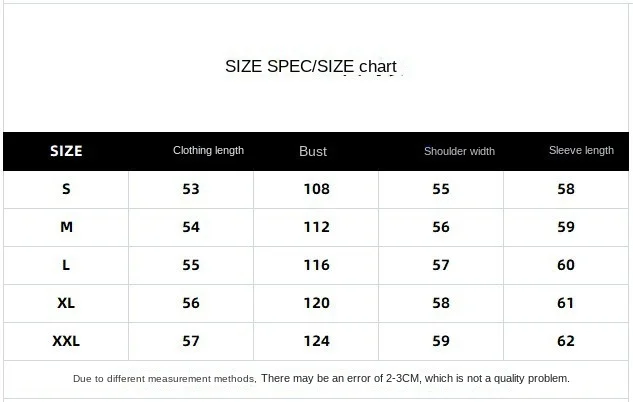Select the XXL size row label
633x402 pixels.
66,341
